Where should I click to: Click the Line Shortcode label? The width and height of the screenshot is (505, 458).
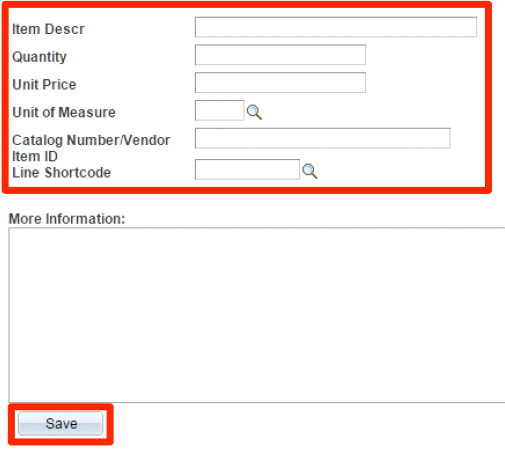click(61, 173)
